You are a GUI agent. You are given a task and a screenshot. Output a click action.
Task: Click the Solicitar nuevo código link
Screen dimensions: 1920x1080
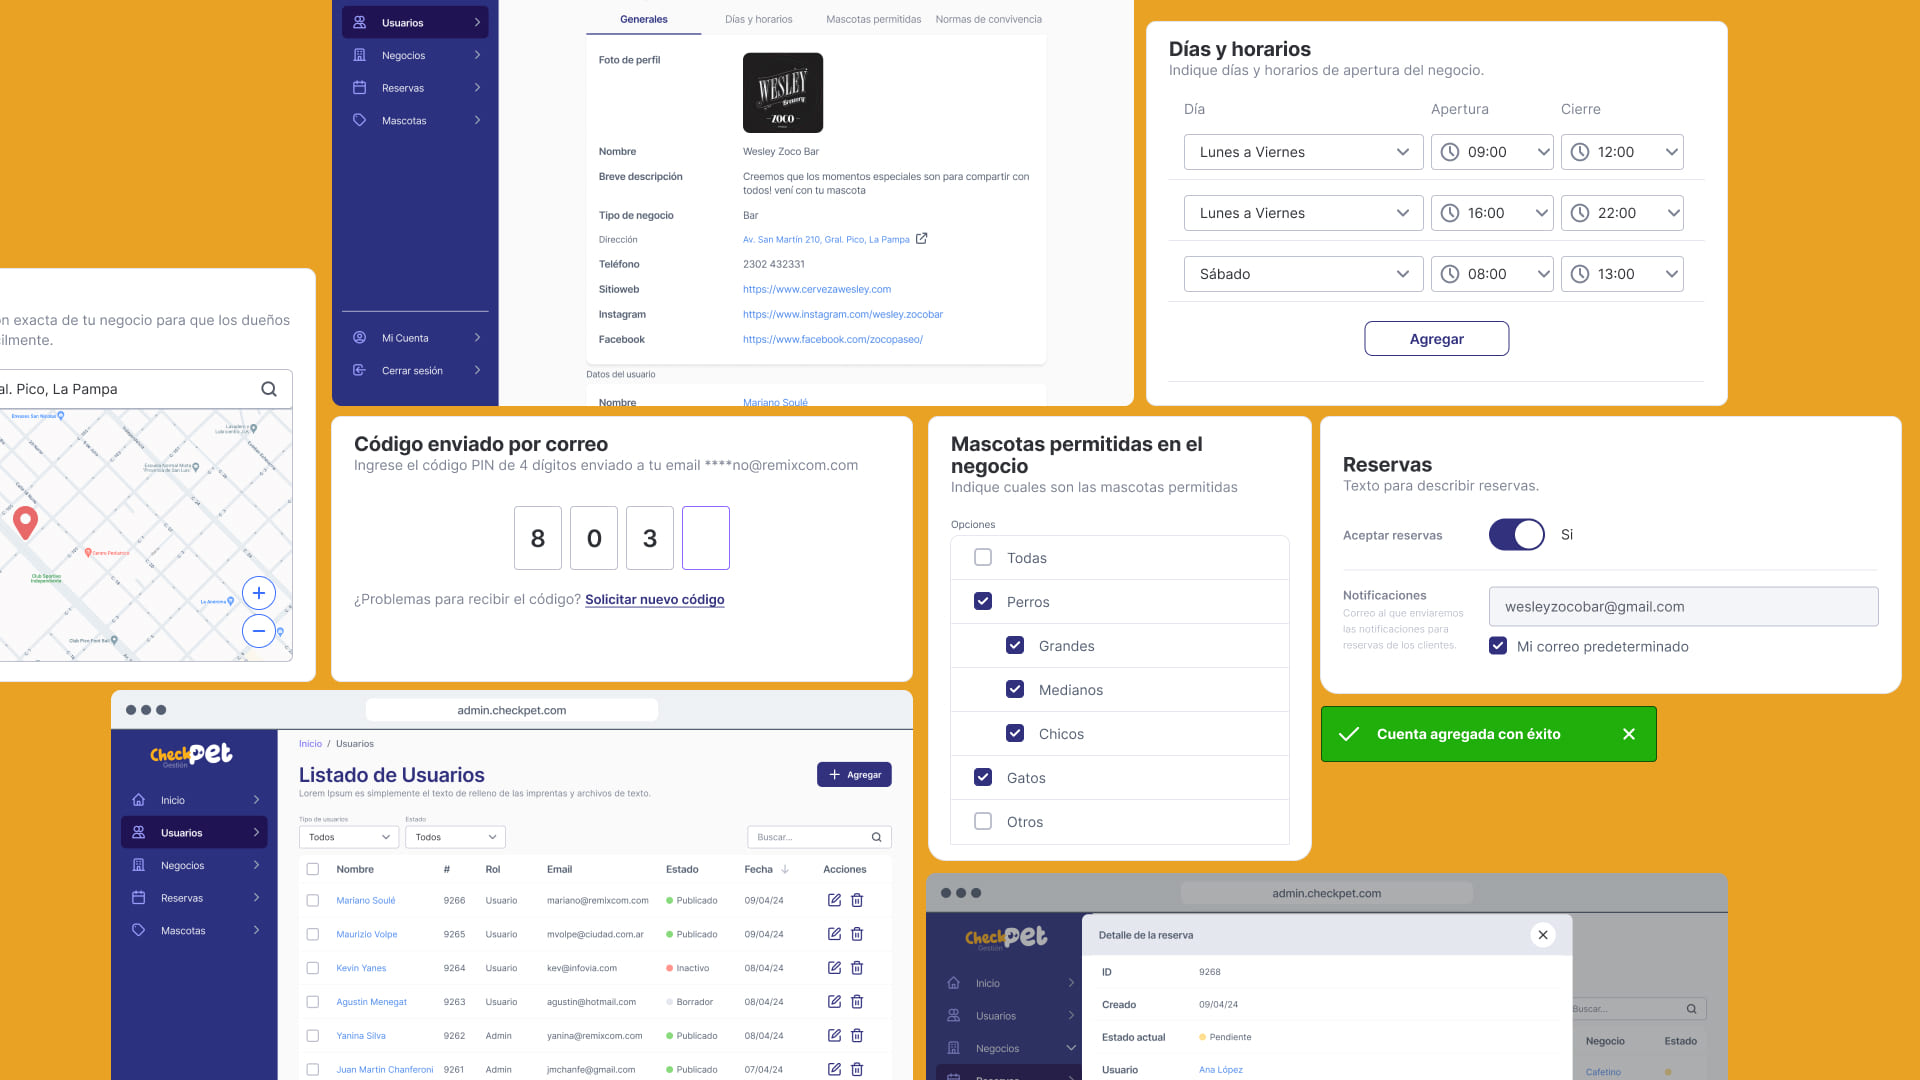click(x=655, y=600)
